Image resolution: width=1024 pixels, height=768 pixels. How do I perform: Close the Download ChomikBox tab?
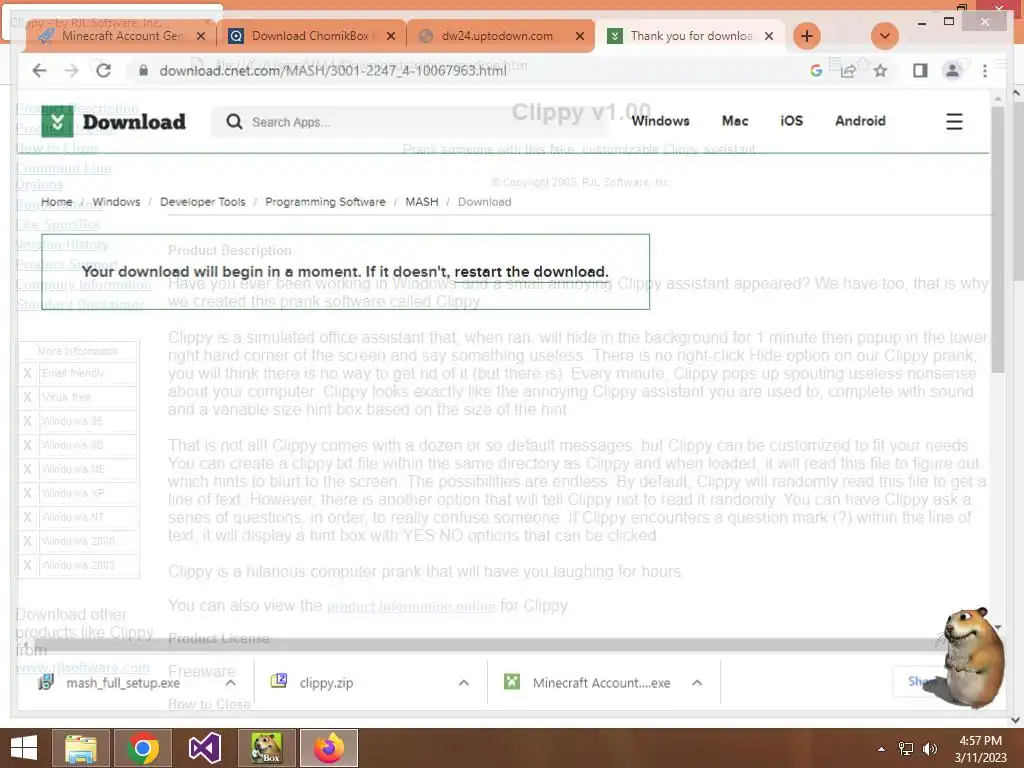click(x=391, y=36)
